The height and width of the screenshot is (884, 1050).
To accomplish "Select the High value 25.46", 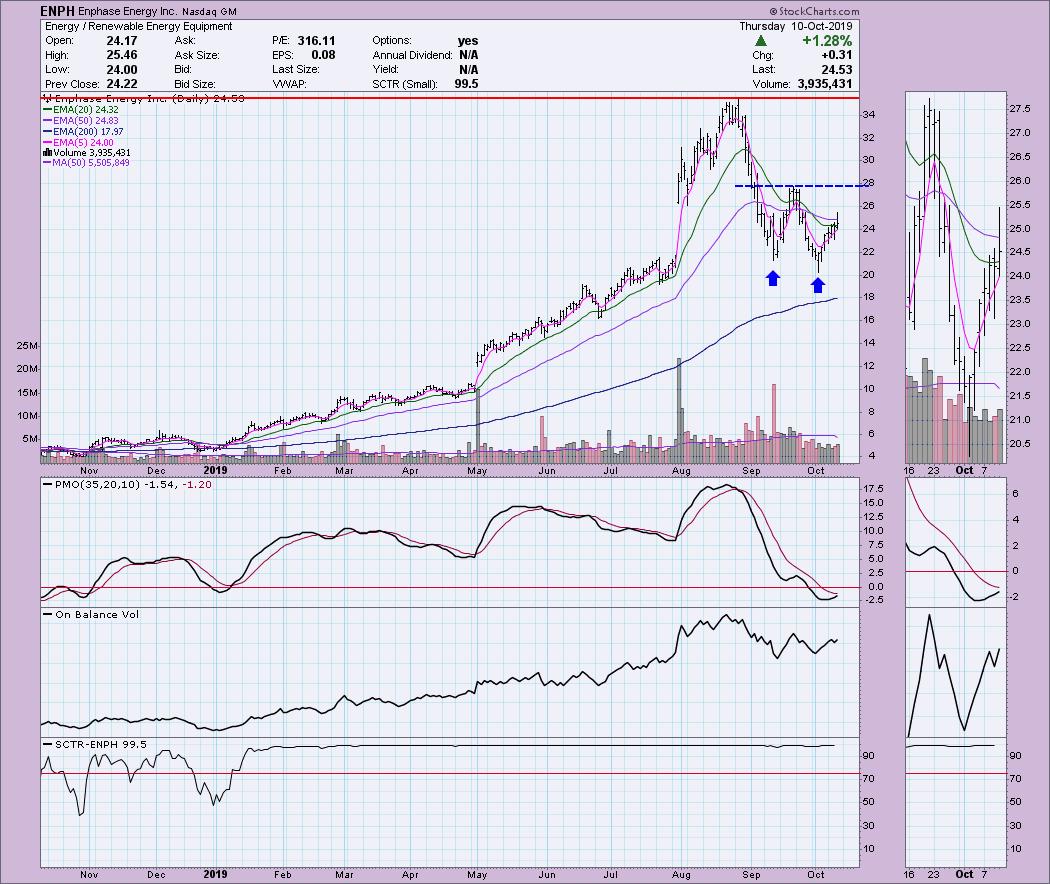I will coord(122,55).
